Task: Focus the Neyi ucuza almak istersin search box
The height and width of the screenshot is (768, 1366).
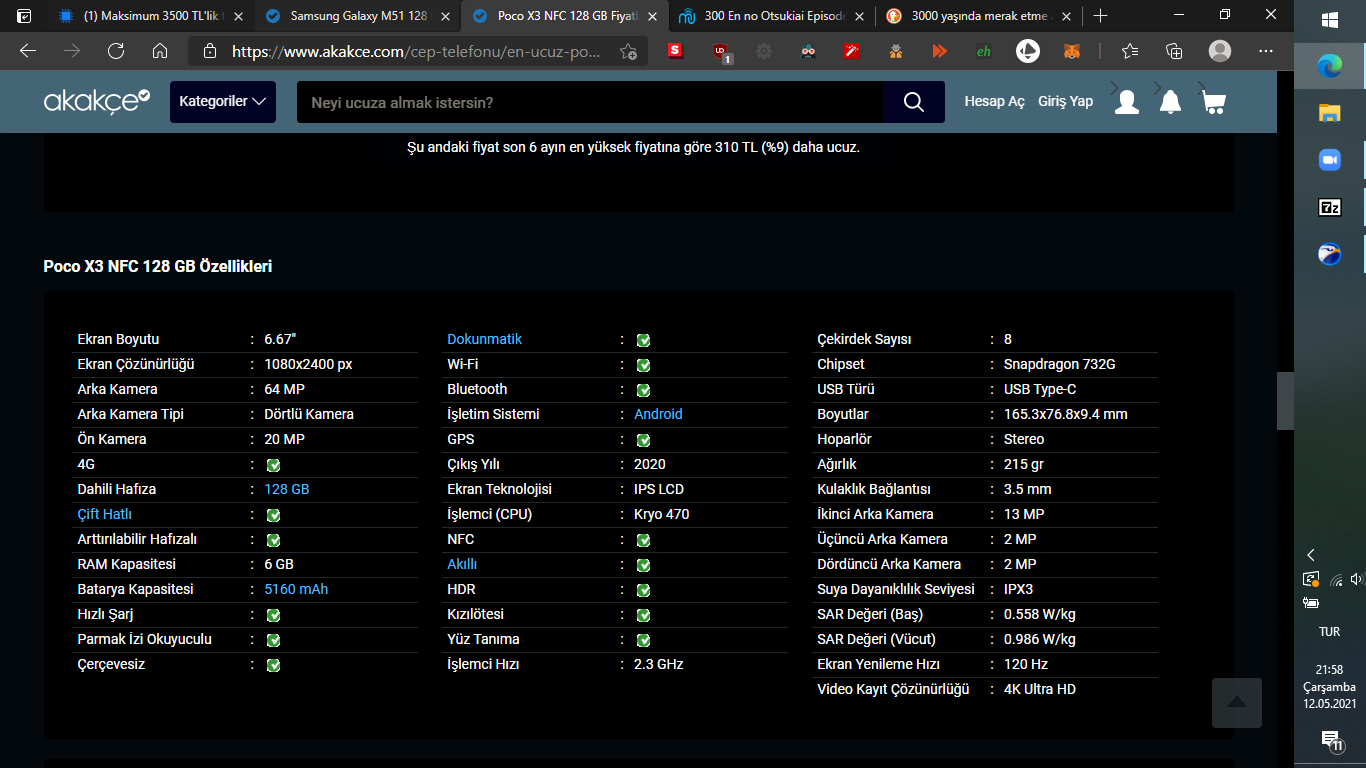Action: point(590,102)
